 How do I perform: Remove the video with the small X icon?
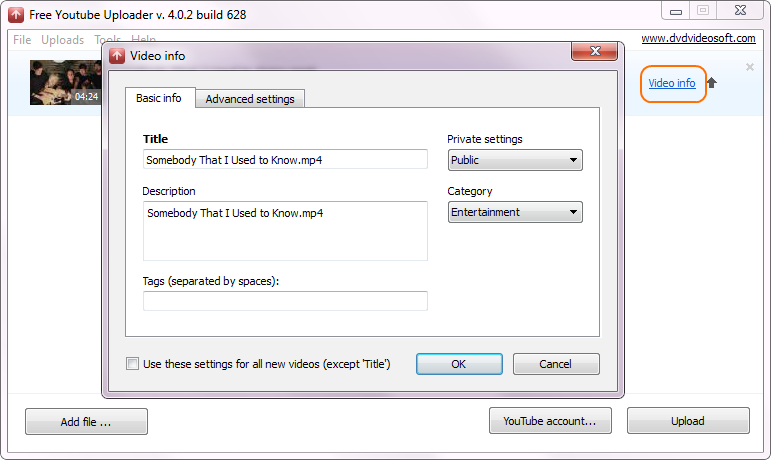tap(750, 67)
